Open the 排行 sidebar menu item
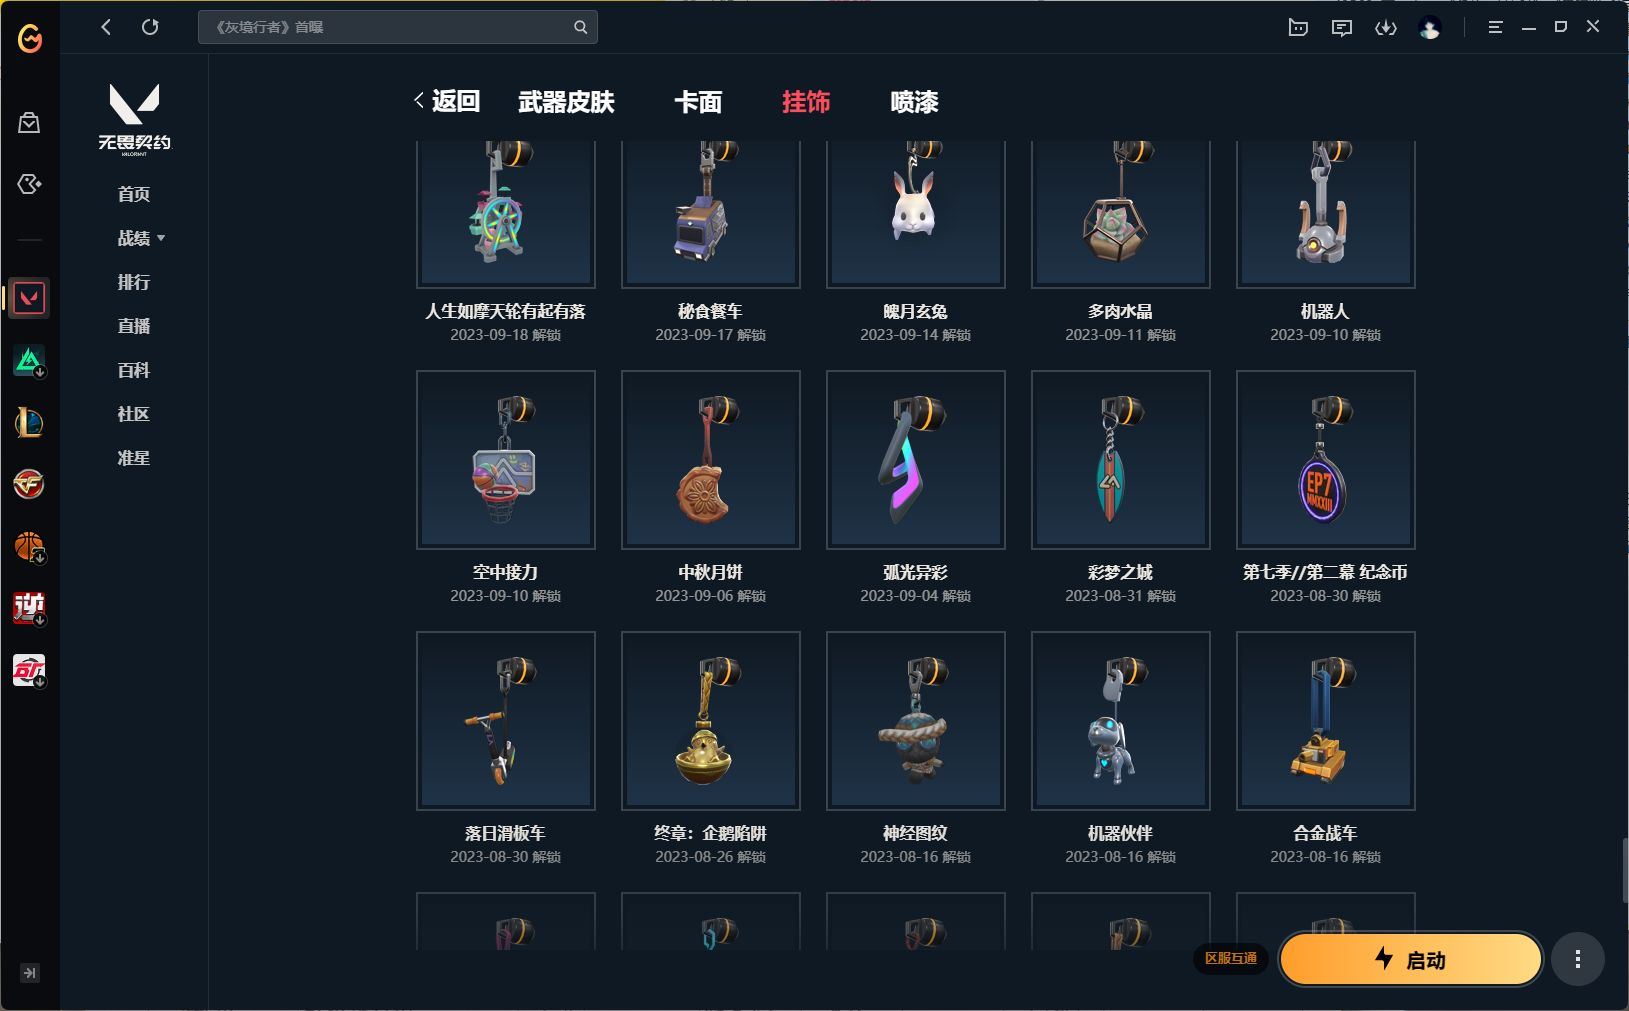 [134, 282]
